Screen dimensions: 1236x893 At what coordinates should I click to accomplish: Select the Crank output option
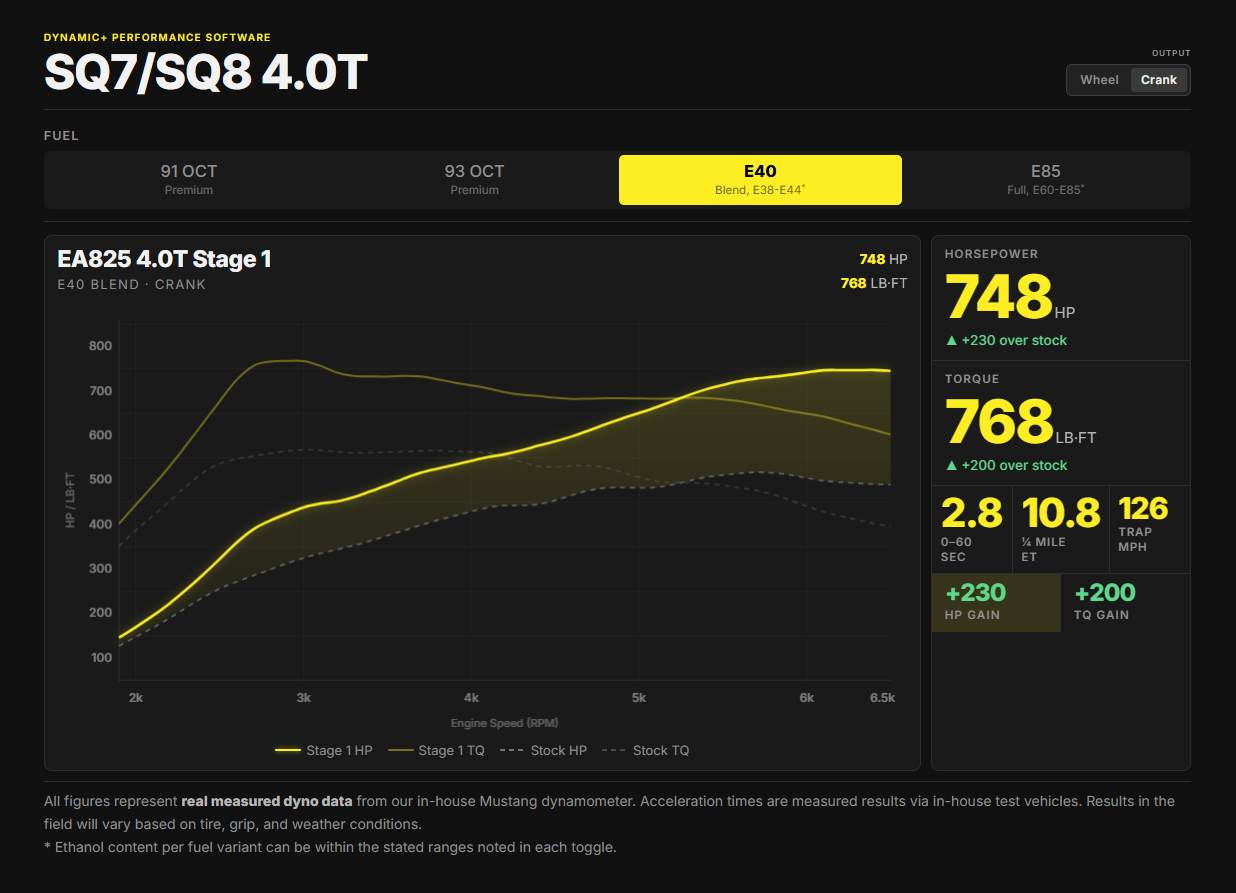click(1159, 80)
